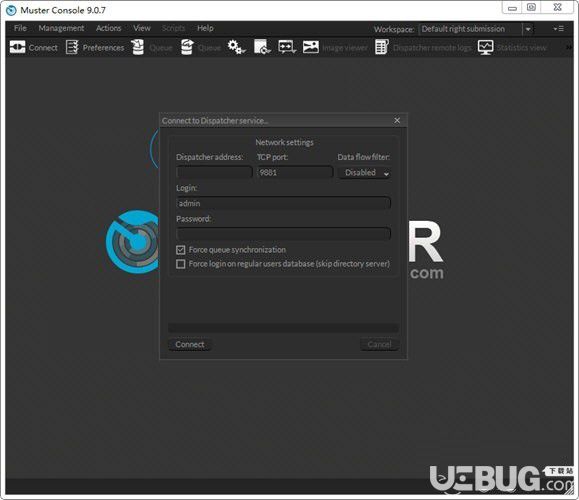Click the Login field containing admin
Viewport: 579px width, 500px height.
pos(284,203)
